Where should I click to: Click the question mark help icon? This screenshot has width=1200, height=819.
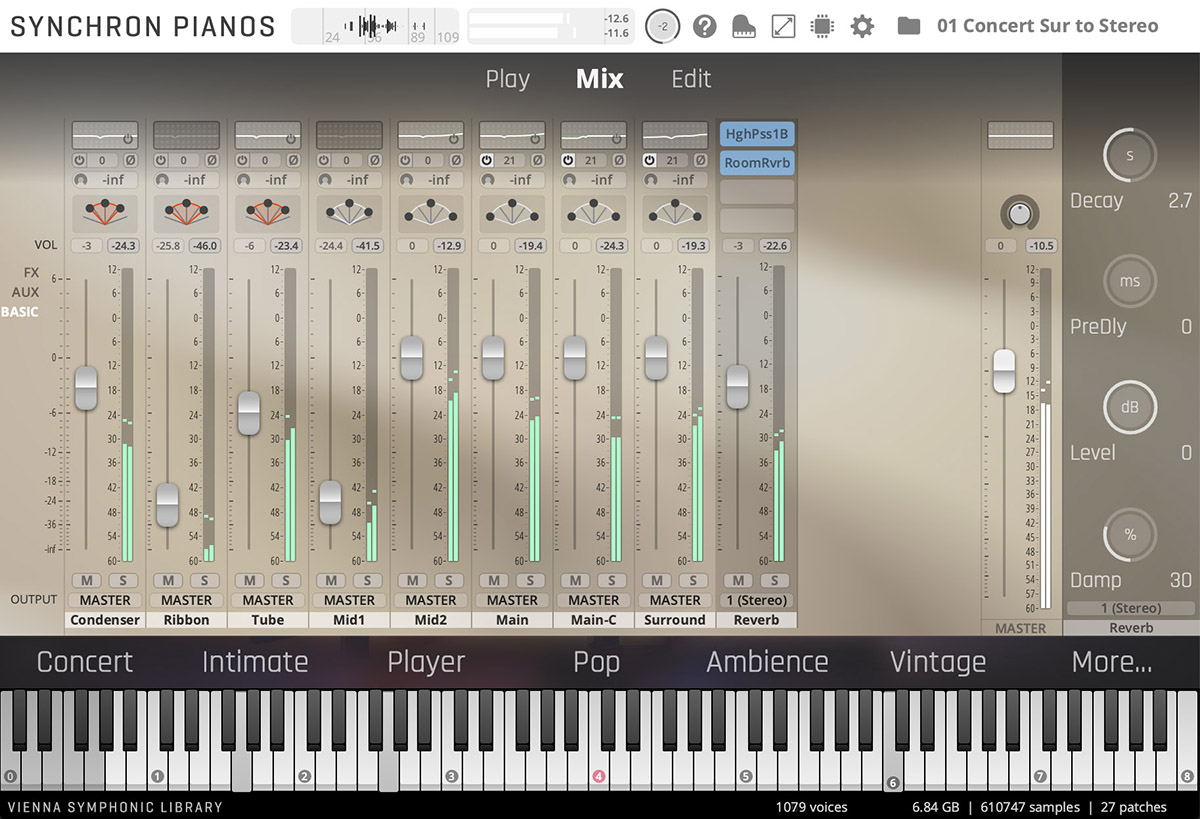(x=705, y=26)
